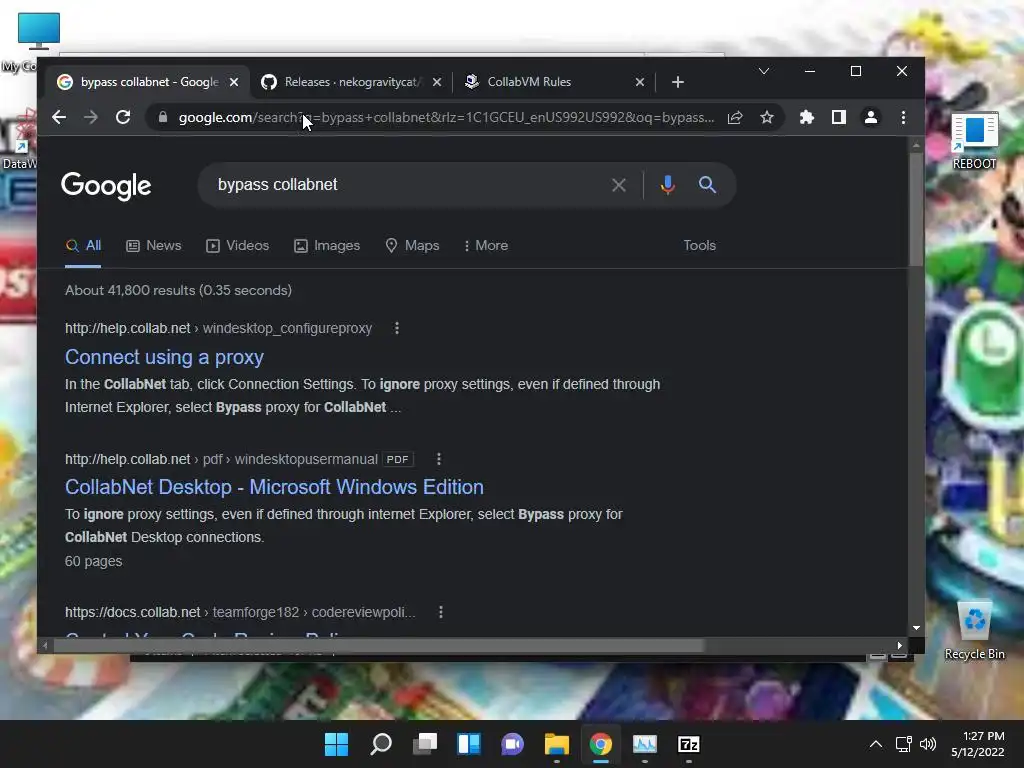The image size is (1024, 768).
Task: Open the Widgets panel on the taskbar
Action: (469, 744)
